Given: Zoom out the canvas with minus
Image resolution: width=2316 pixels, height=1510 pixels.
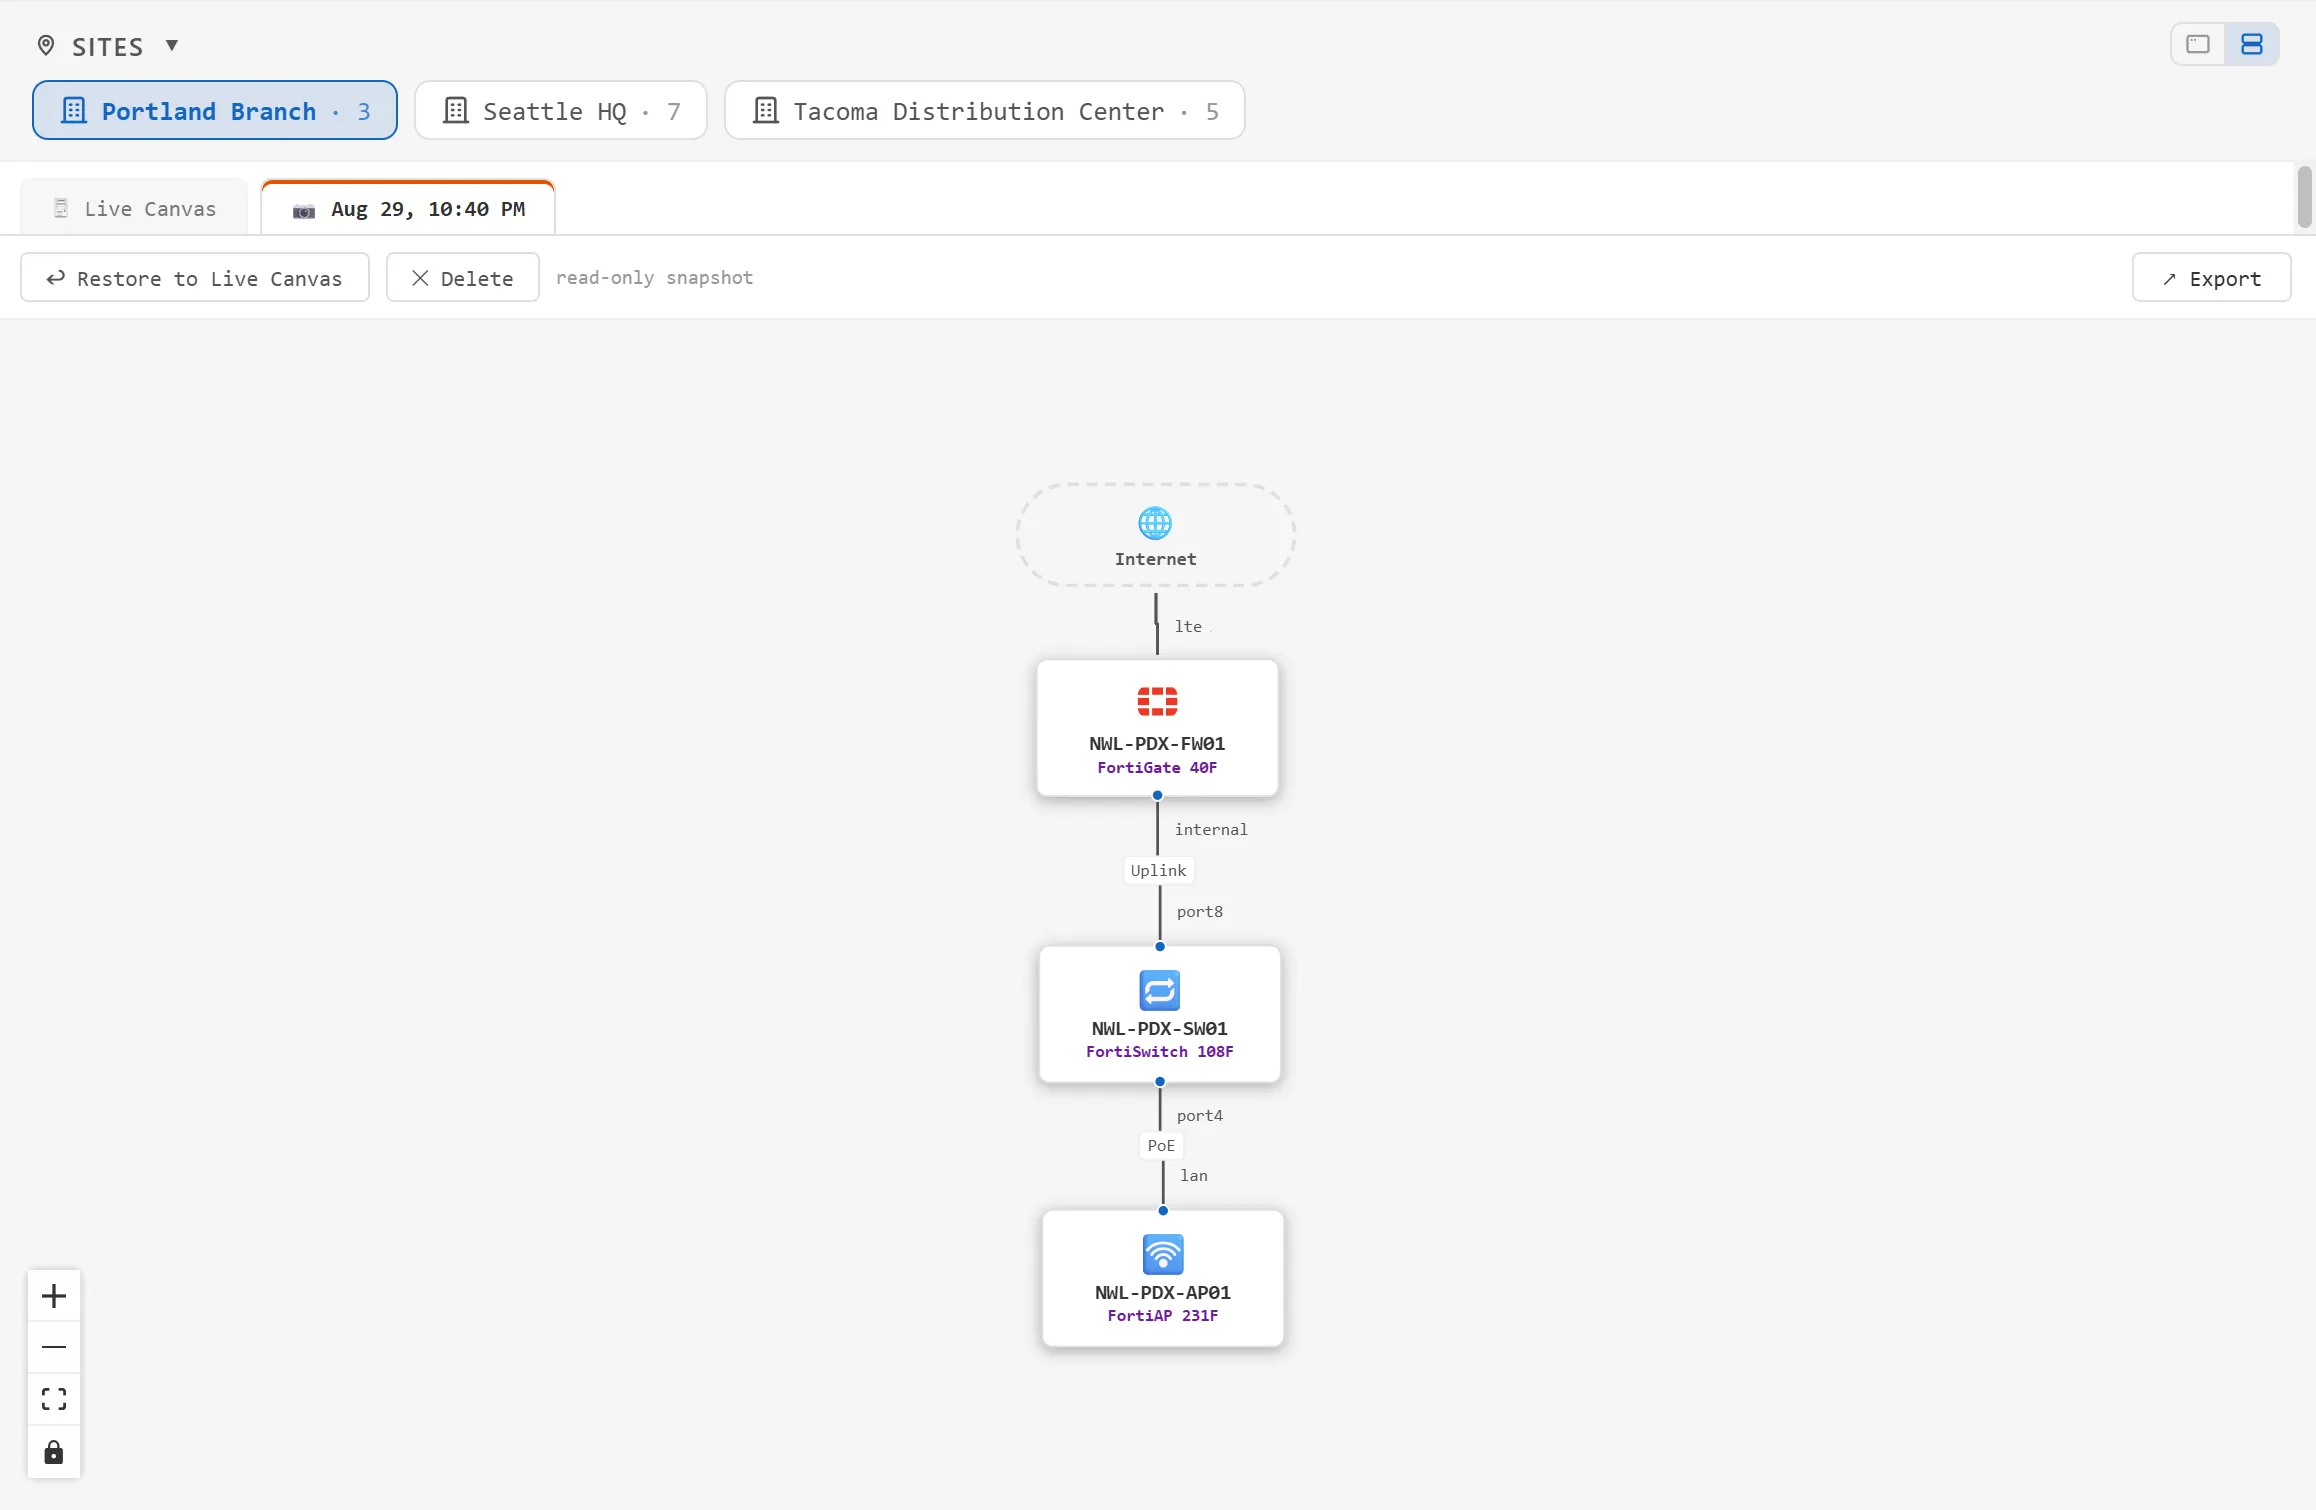Looking at the screenshot, I should coord(54,1347).
